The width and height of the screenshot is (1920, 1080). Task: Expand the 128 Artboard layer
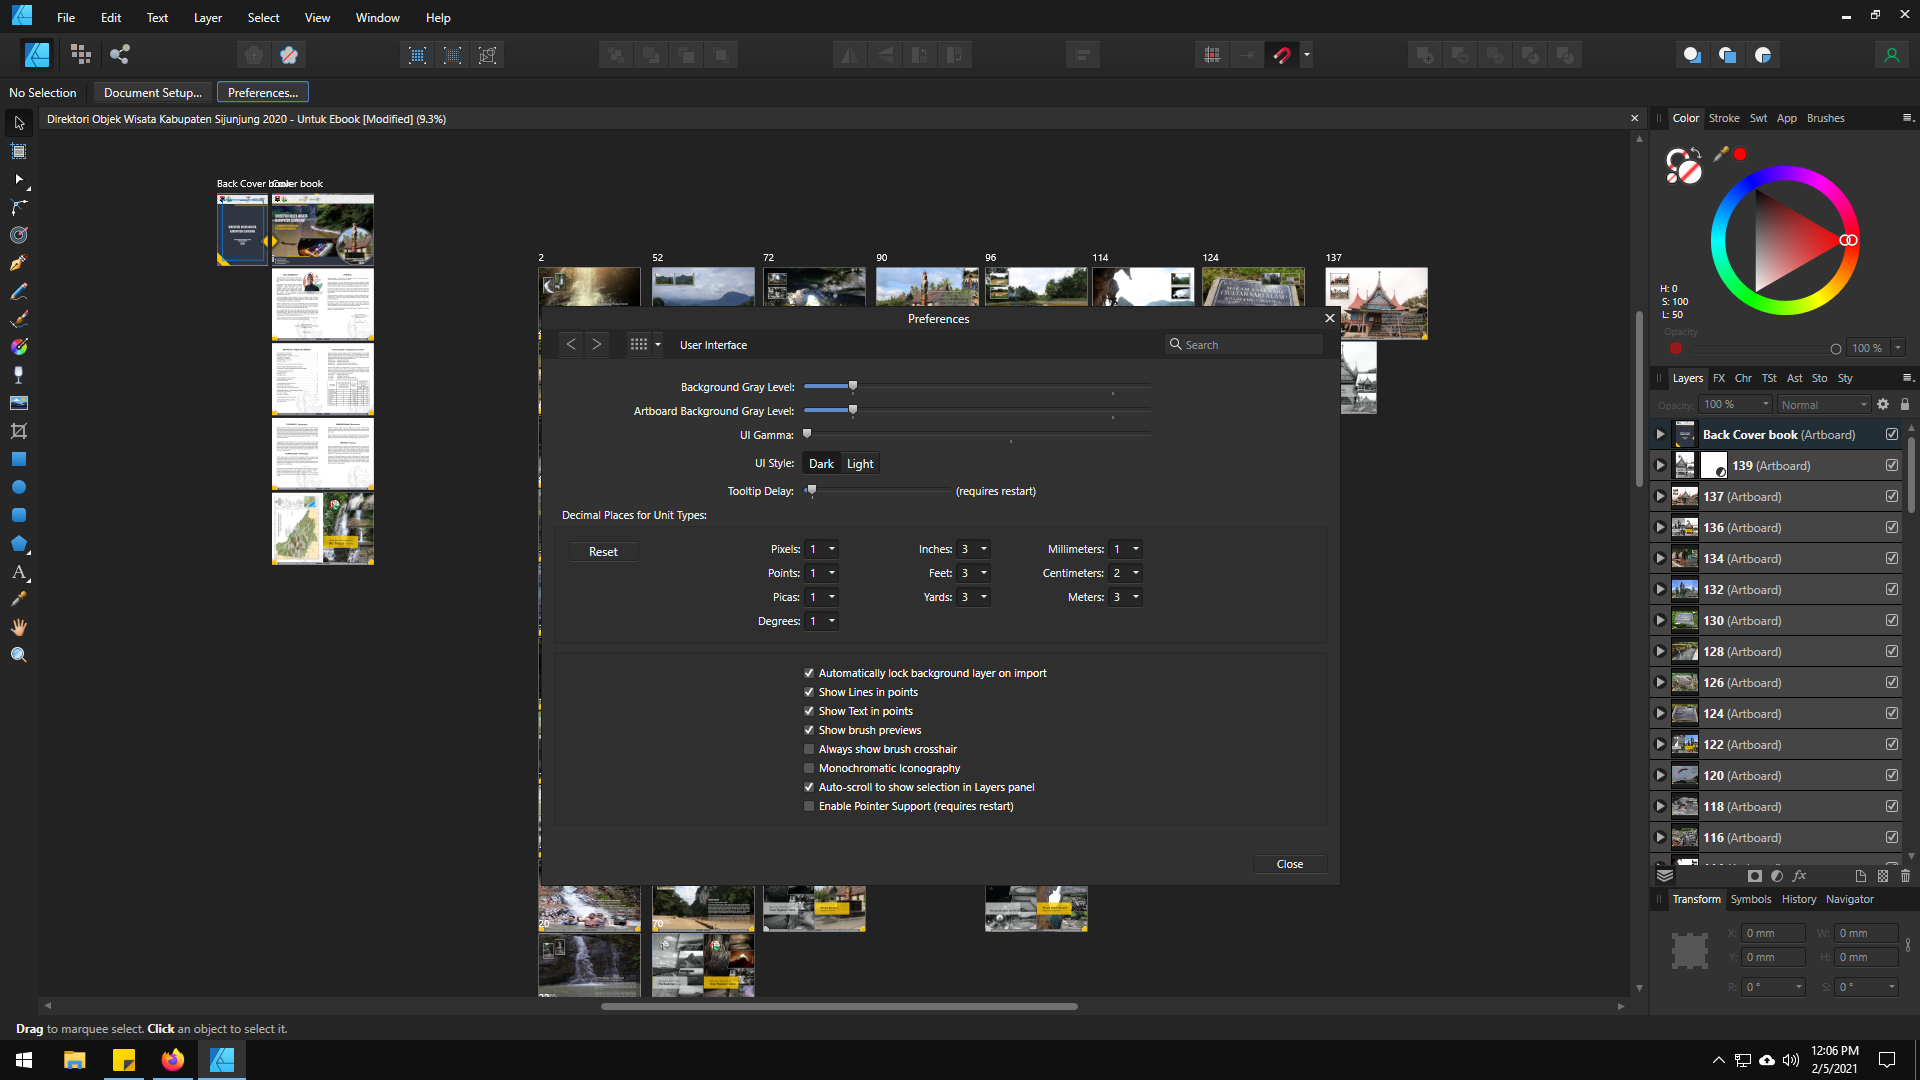click(1660, 652)
